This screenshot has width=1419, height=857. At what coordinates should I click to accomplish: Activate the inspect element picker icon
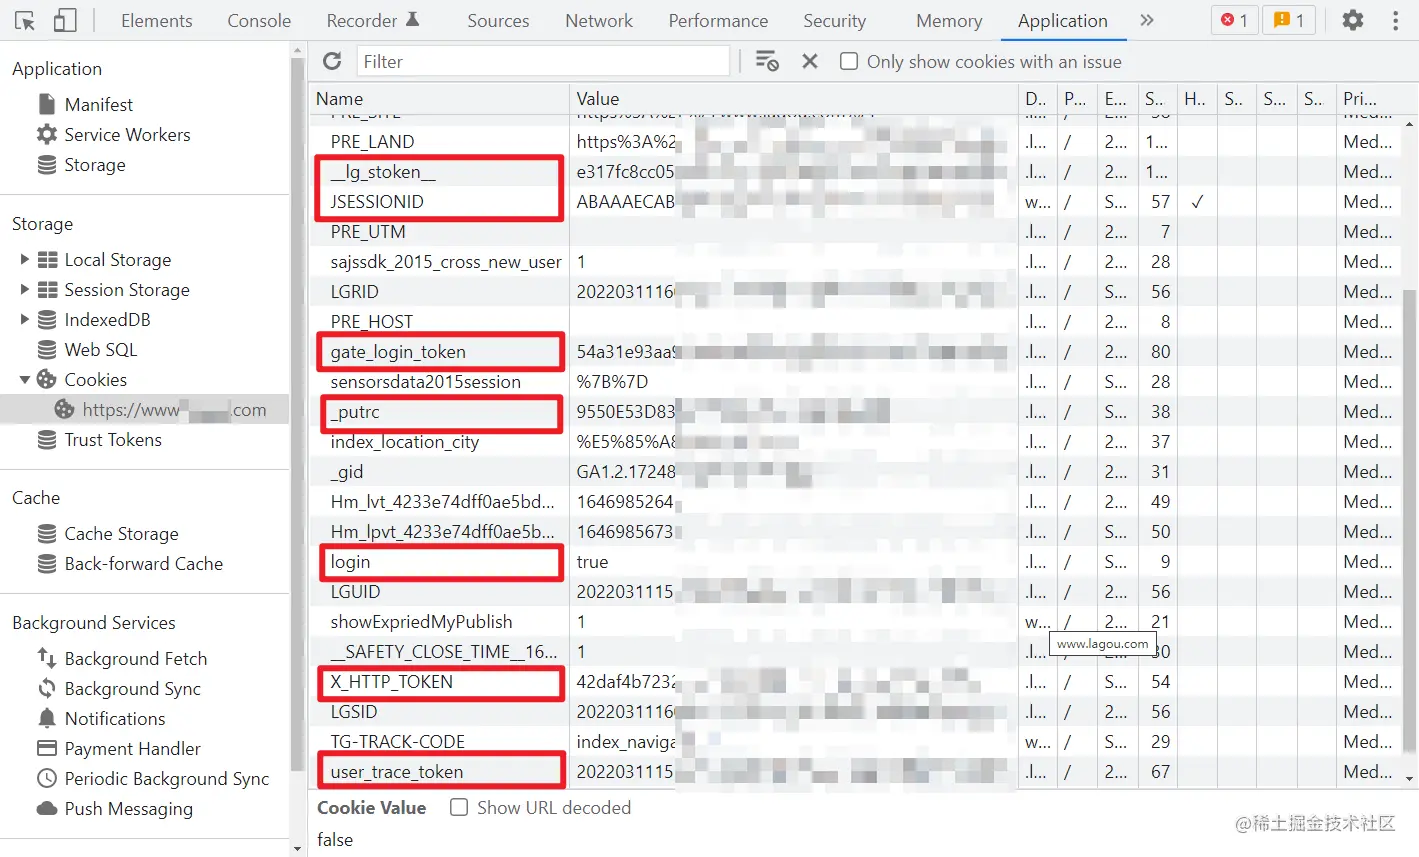[25, 20]
